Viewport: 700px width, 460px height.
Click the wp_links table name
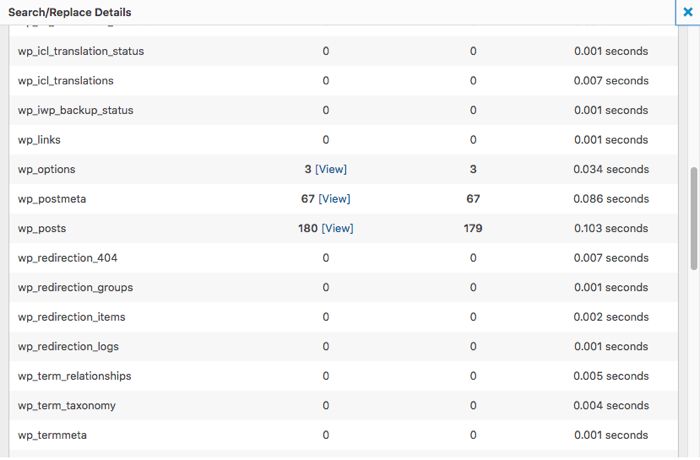click(x=39, y=140)
